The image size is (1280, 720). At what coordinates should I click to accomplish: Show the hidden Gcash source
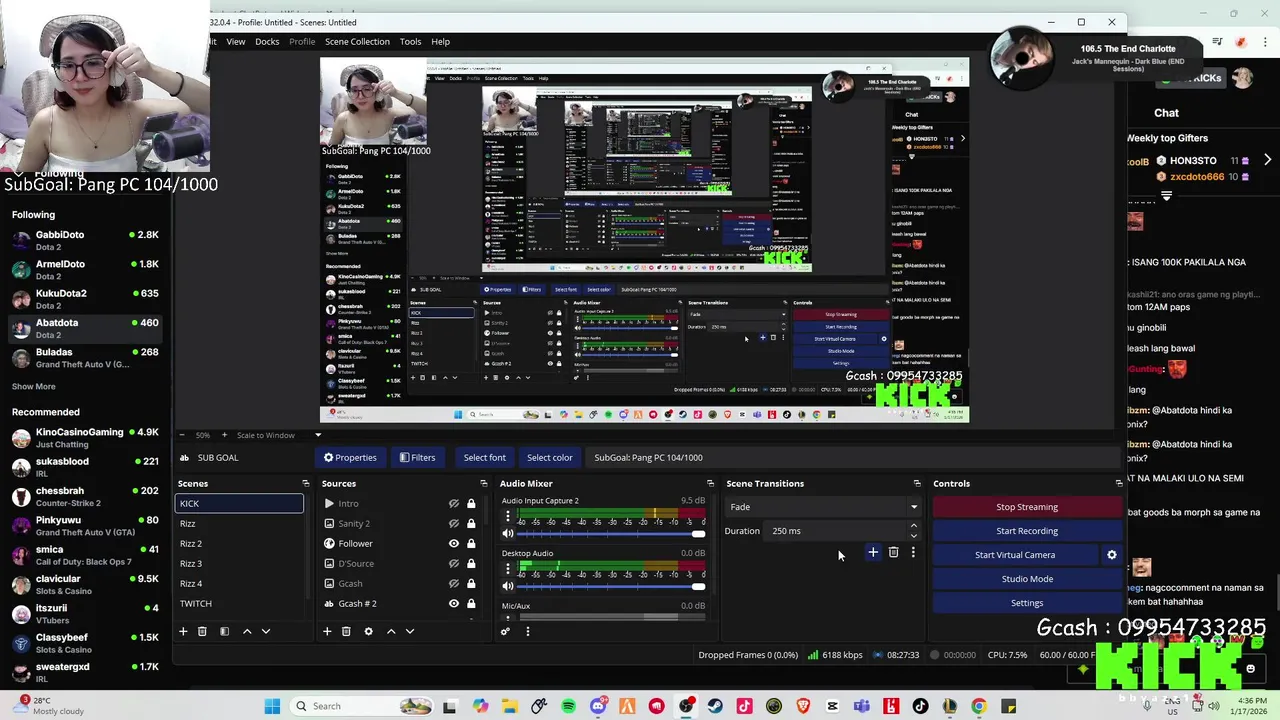(x=454, y=584)
